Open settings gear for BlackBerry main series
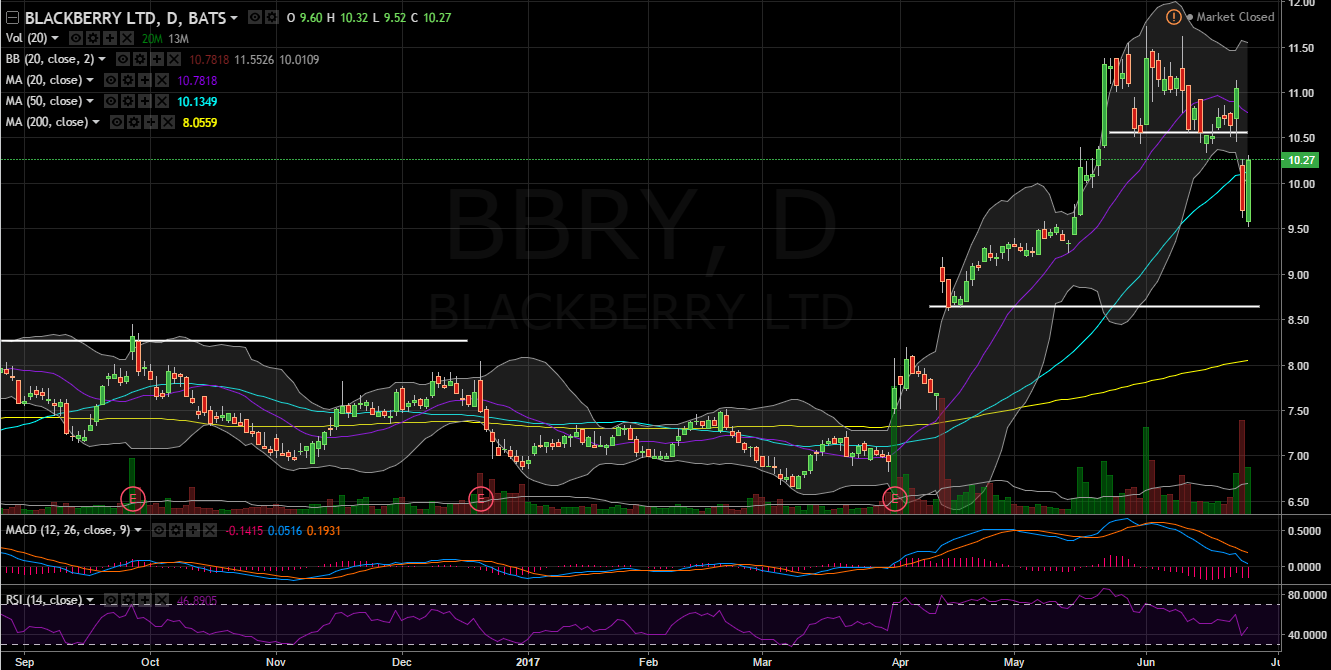The image size is (1331, 670). pos(271,18)
